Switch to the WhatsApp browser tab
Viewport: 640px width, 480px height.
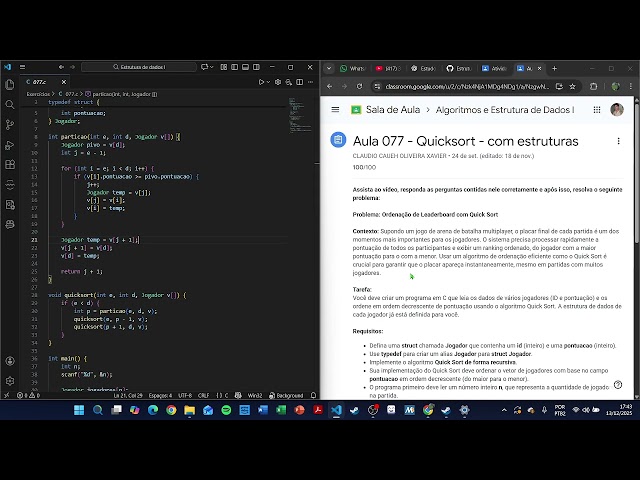353,69
